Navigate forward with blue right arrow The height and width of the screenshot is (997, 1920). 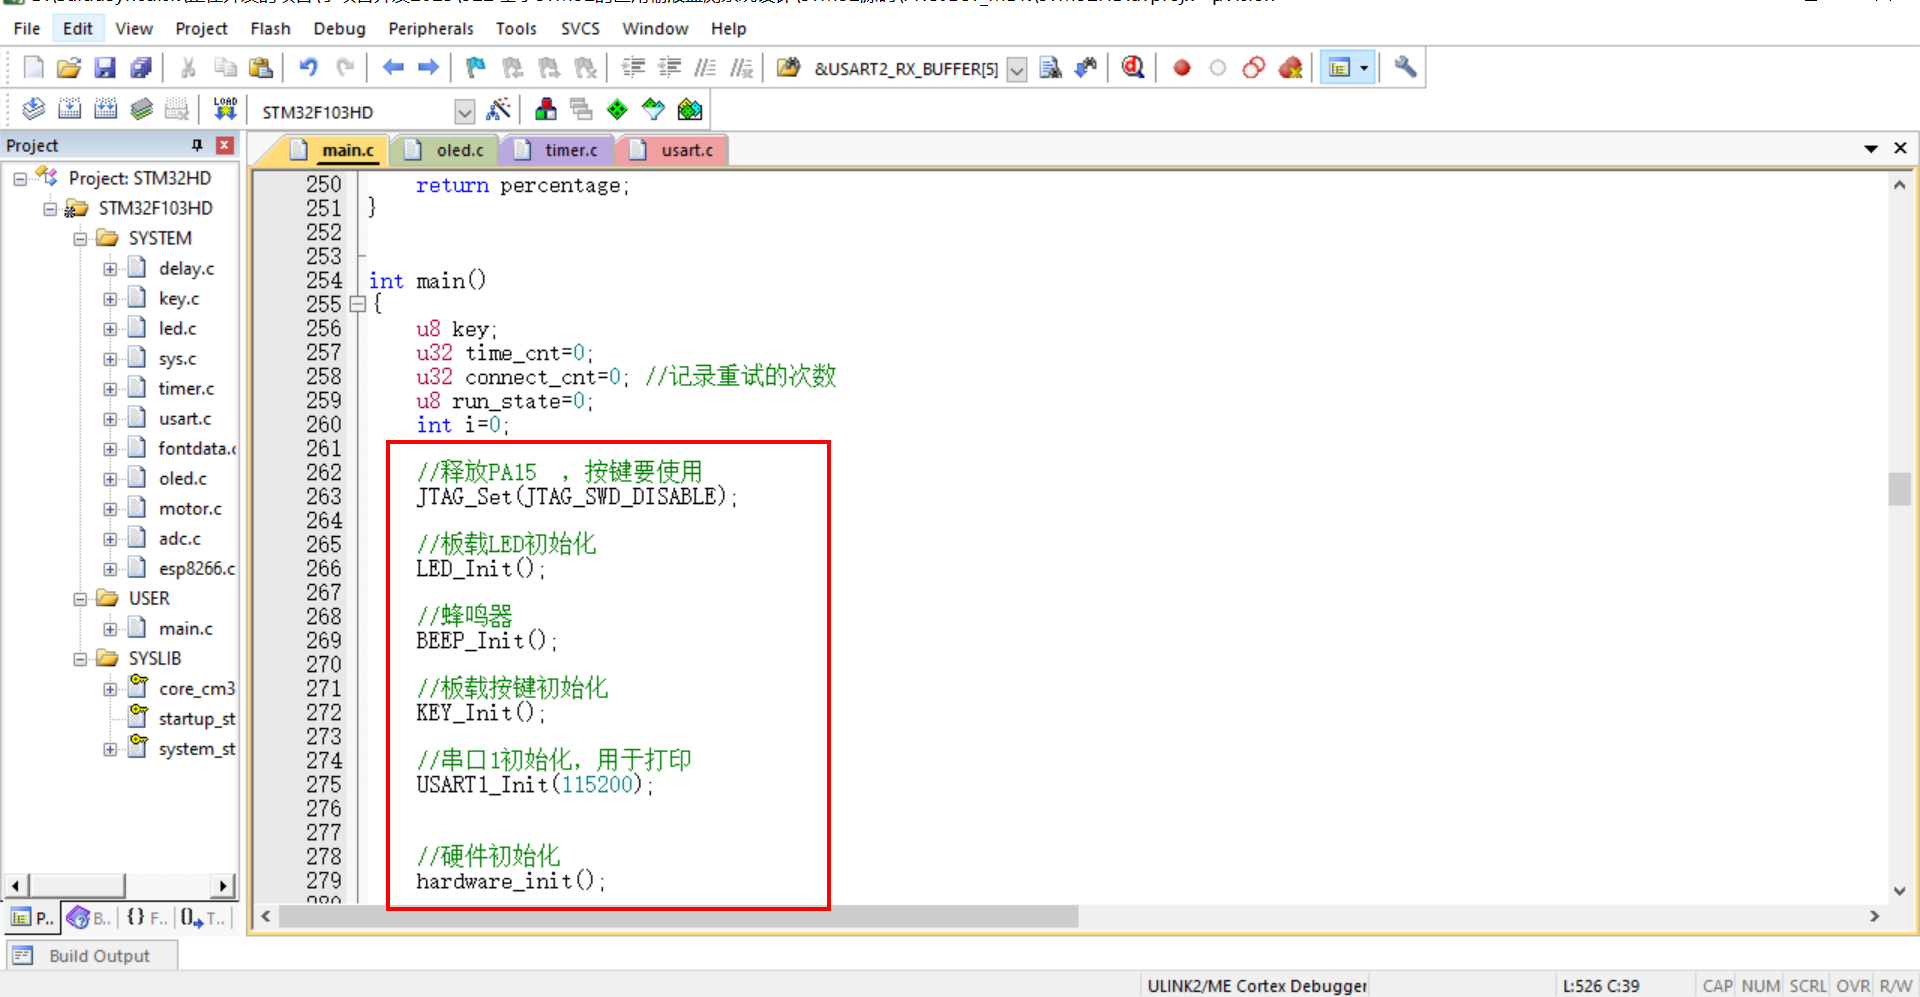(429, 68)
